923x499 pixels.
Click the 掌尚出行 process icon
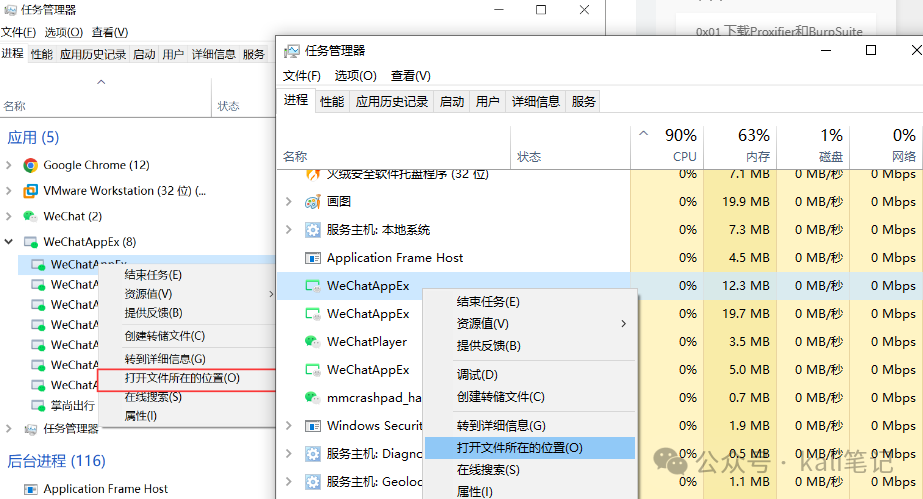pos(38,405)
